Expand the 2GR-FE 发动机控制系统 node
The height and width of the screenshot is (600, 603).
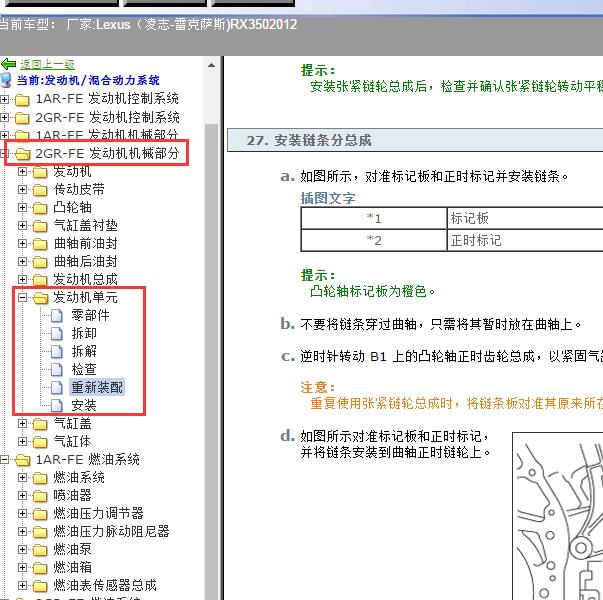pyautogui.click(x=4, y=117)
